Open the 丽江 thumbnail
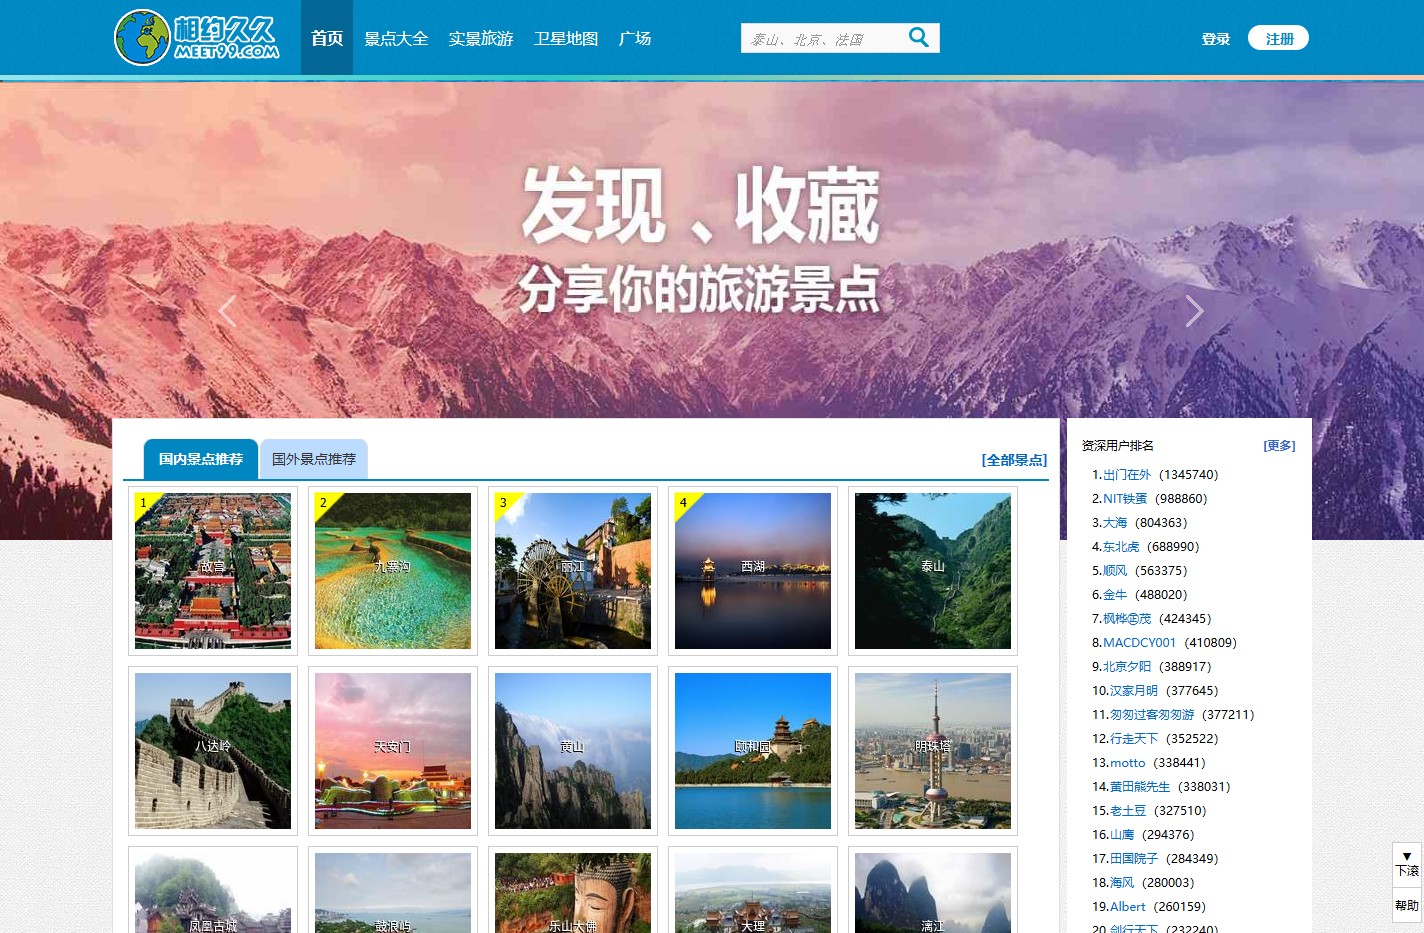The height and width of the screenshot is (933, 1424). point(573,571)
